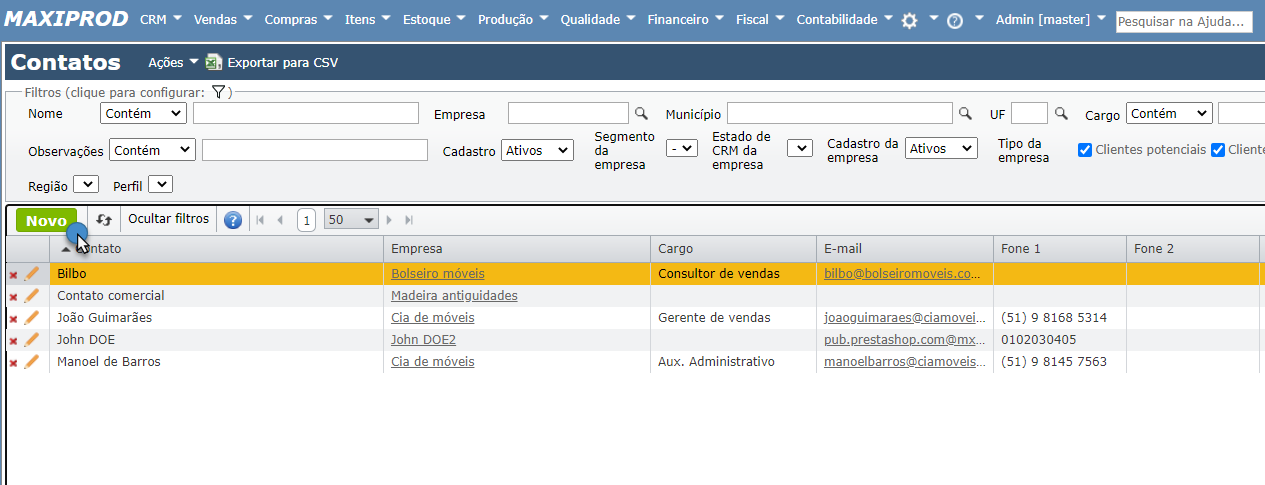
Task: Click page number 1 in pager
Action: point(306,220)
